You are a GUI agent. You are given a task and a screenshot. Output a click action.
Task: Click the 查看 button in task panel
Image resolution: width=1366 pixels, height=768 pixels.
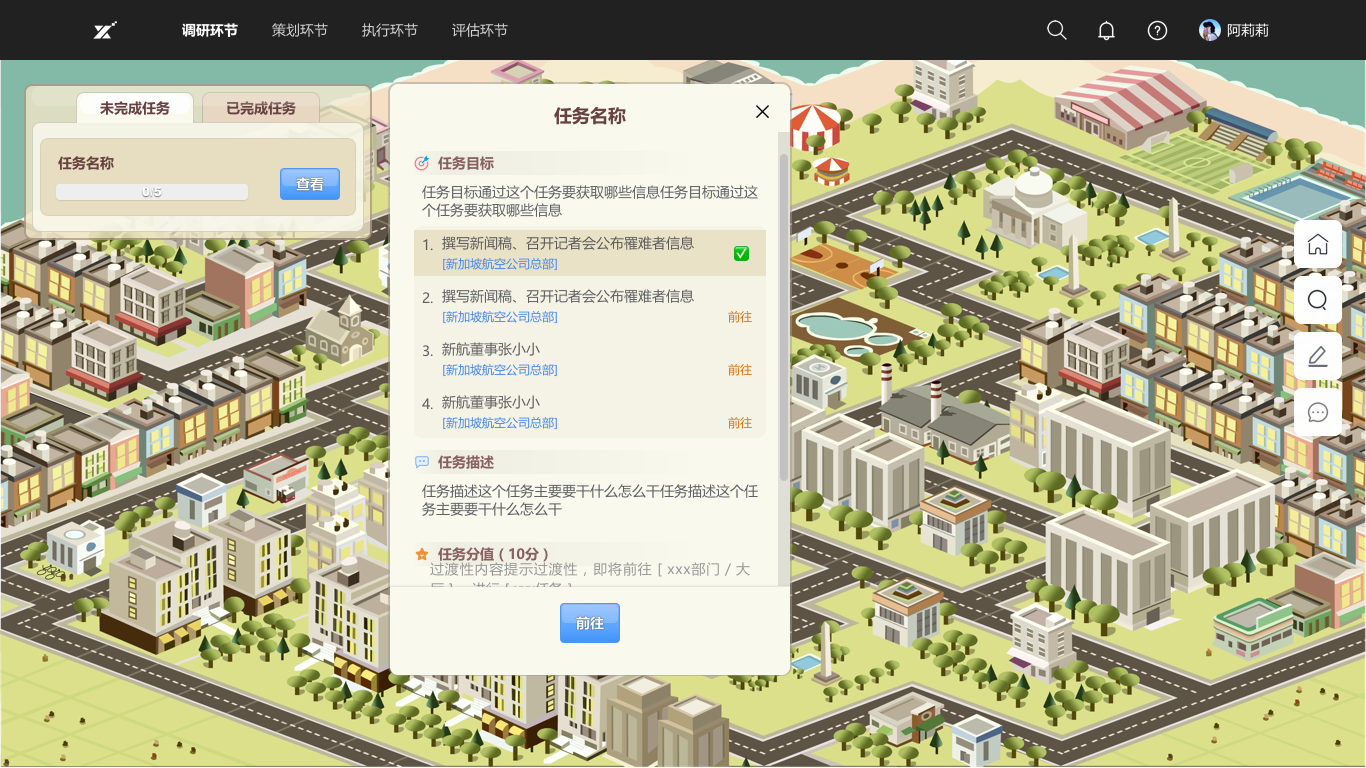pos(310,184)
